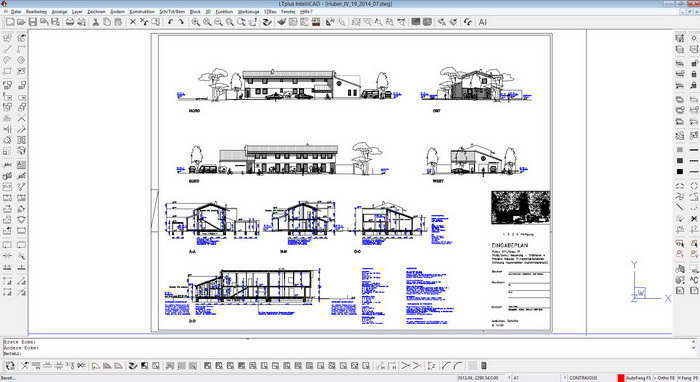Open the CONTINUOUS linetype dropdown

tap(588, 378)
